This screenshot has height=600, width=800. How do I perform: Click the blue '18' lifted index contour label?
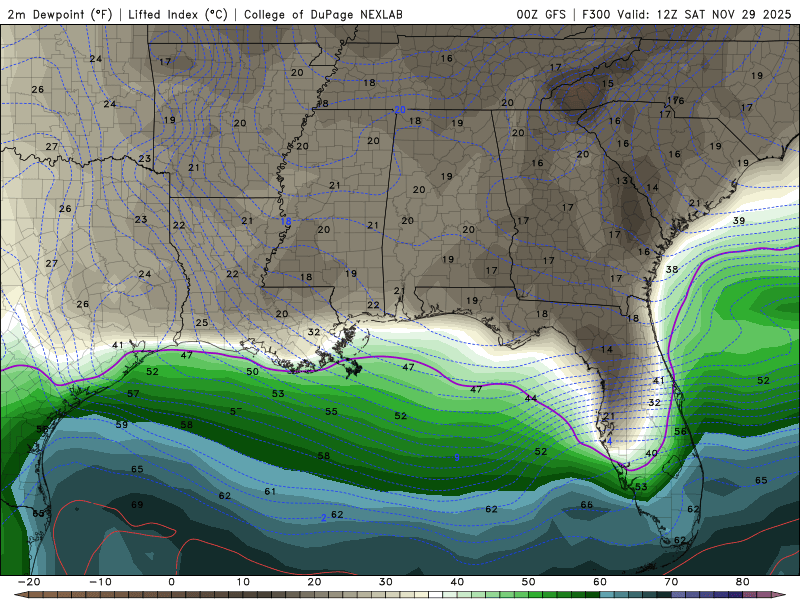point(286,221)
